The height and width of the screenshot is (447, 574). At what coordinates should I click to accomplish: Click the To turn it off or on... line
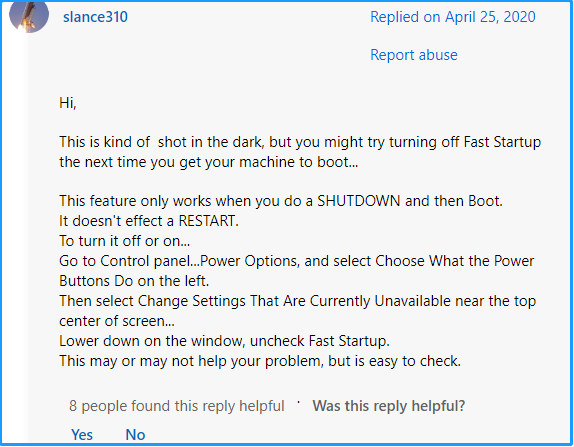click(x=124, y=241)
